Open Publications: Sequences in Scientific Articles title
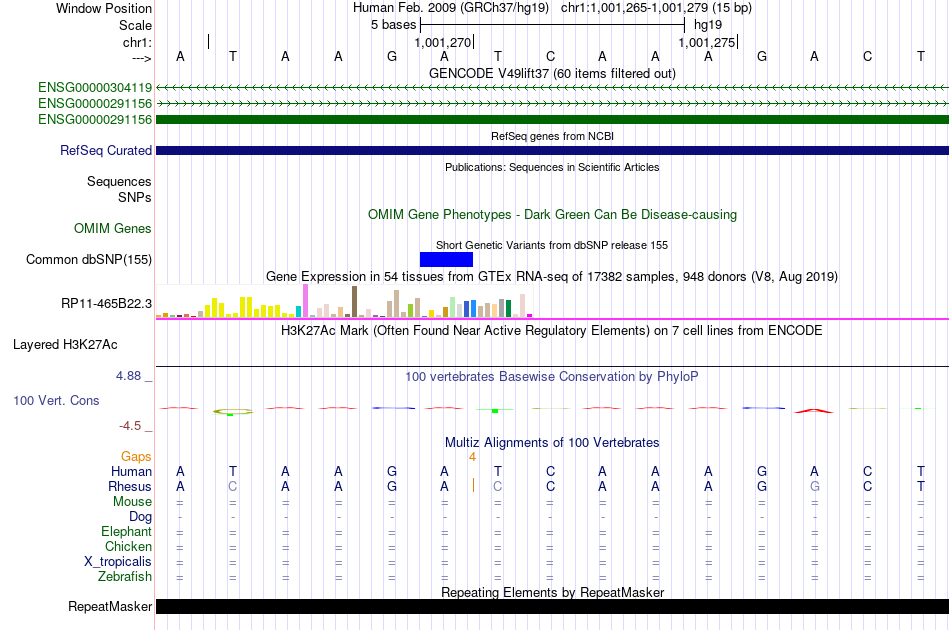The width and height of the screenshot is (950, 630). (552, 167)
